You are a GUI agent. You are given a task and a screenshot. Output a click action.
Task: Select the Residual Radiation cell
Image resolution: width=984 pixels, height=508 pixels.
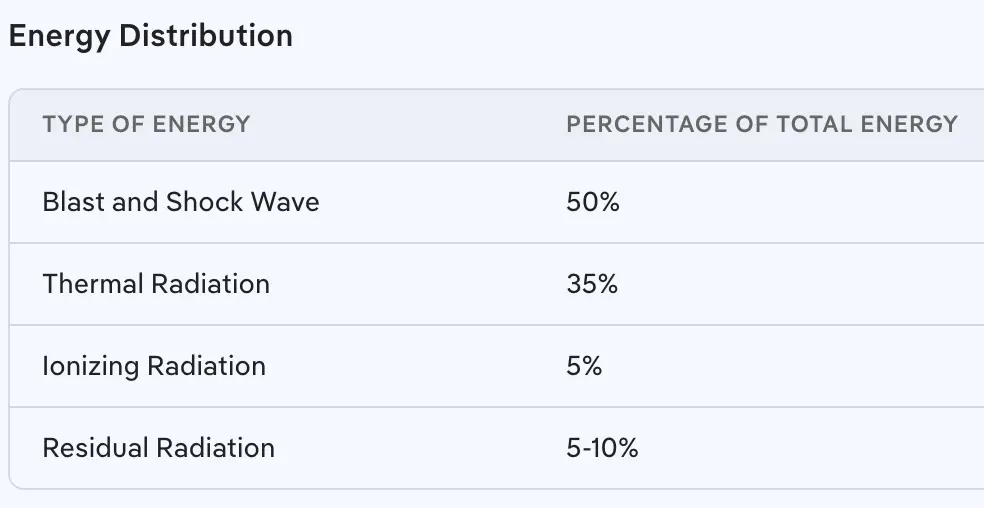(158, 448)
